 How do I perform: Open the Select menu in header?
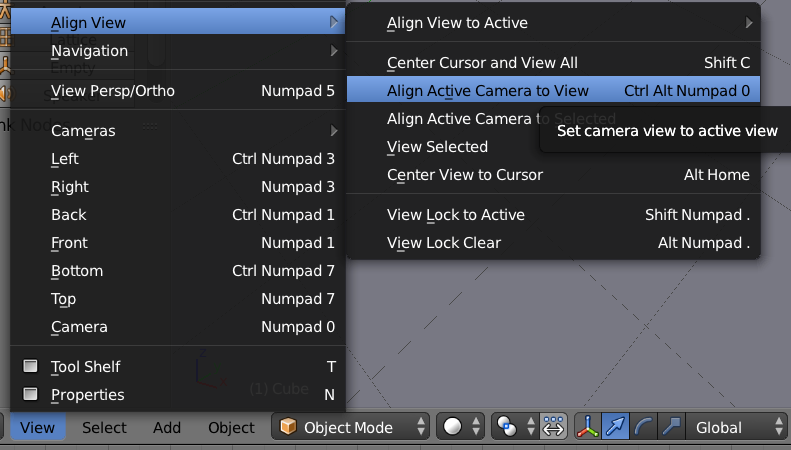pos(104,427)
